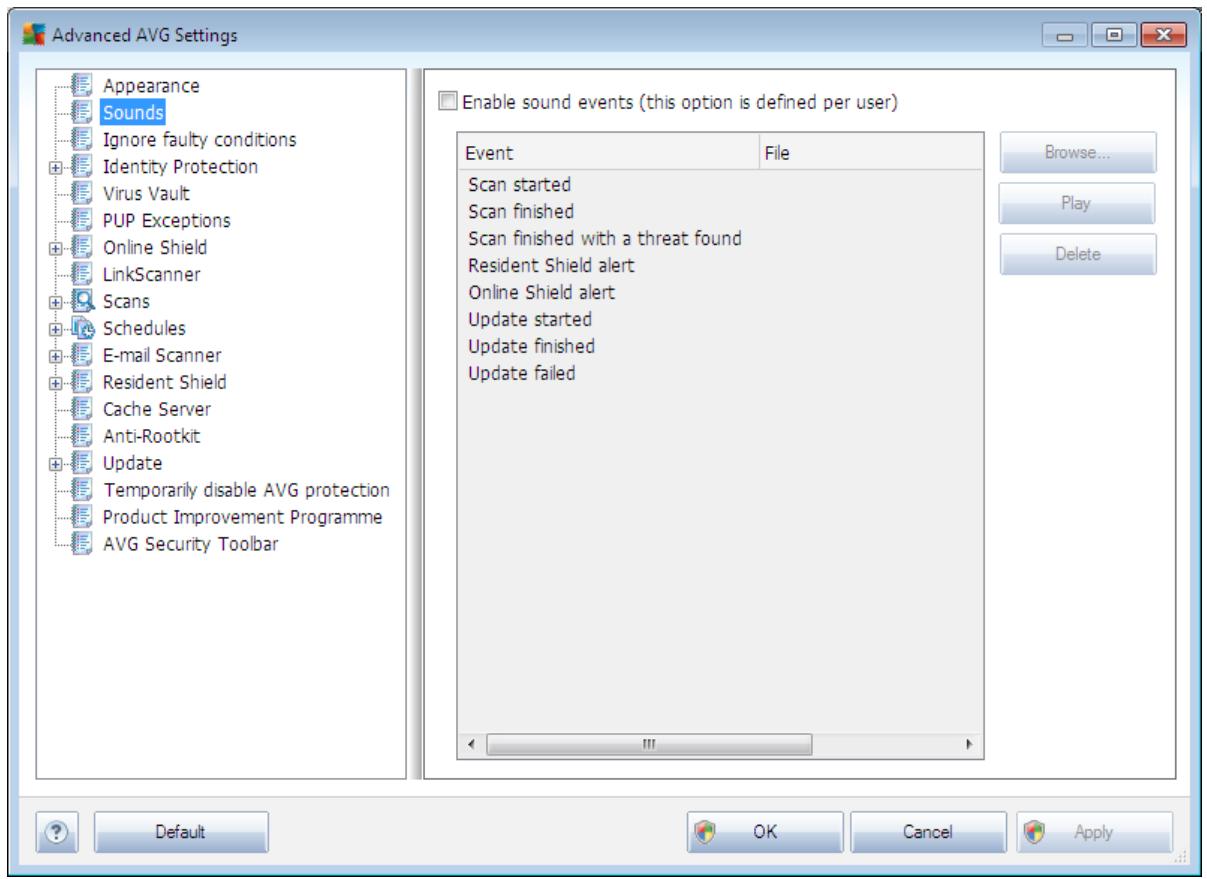1207x879 pixels.
Task: Select the Update started event
Action: [x=530, y=320]
